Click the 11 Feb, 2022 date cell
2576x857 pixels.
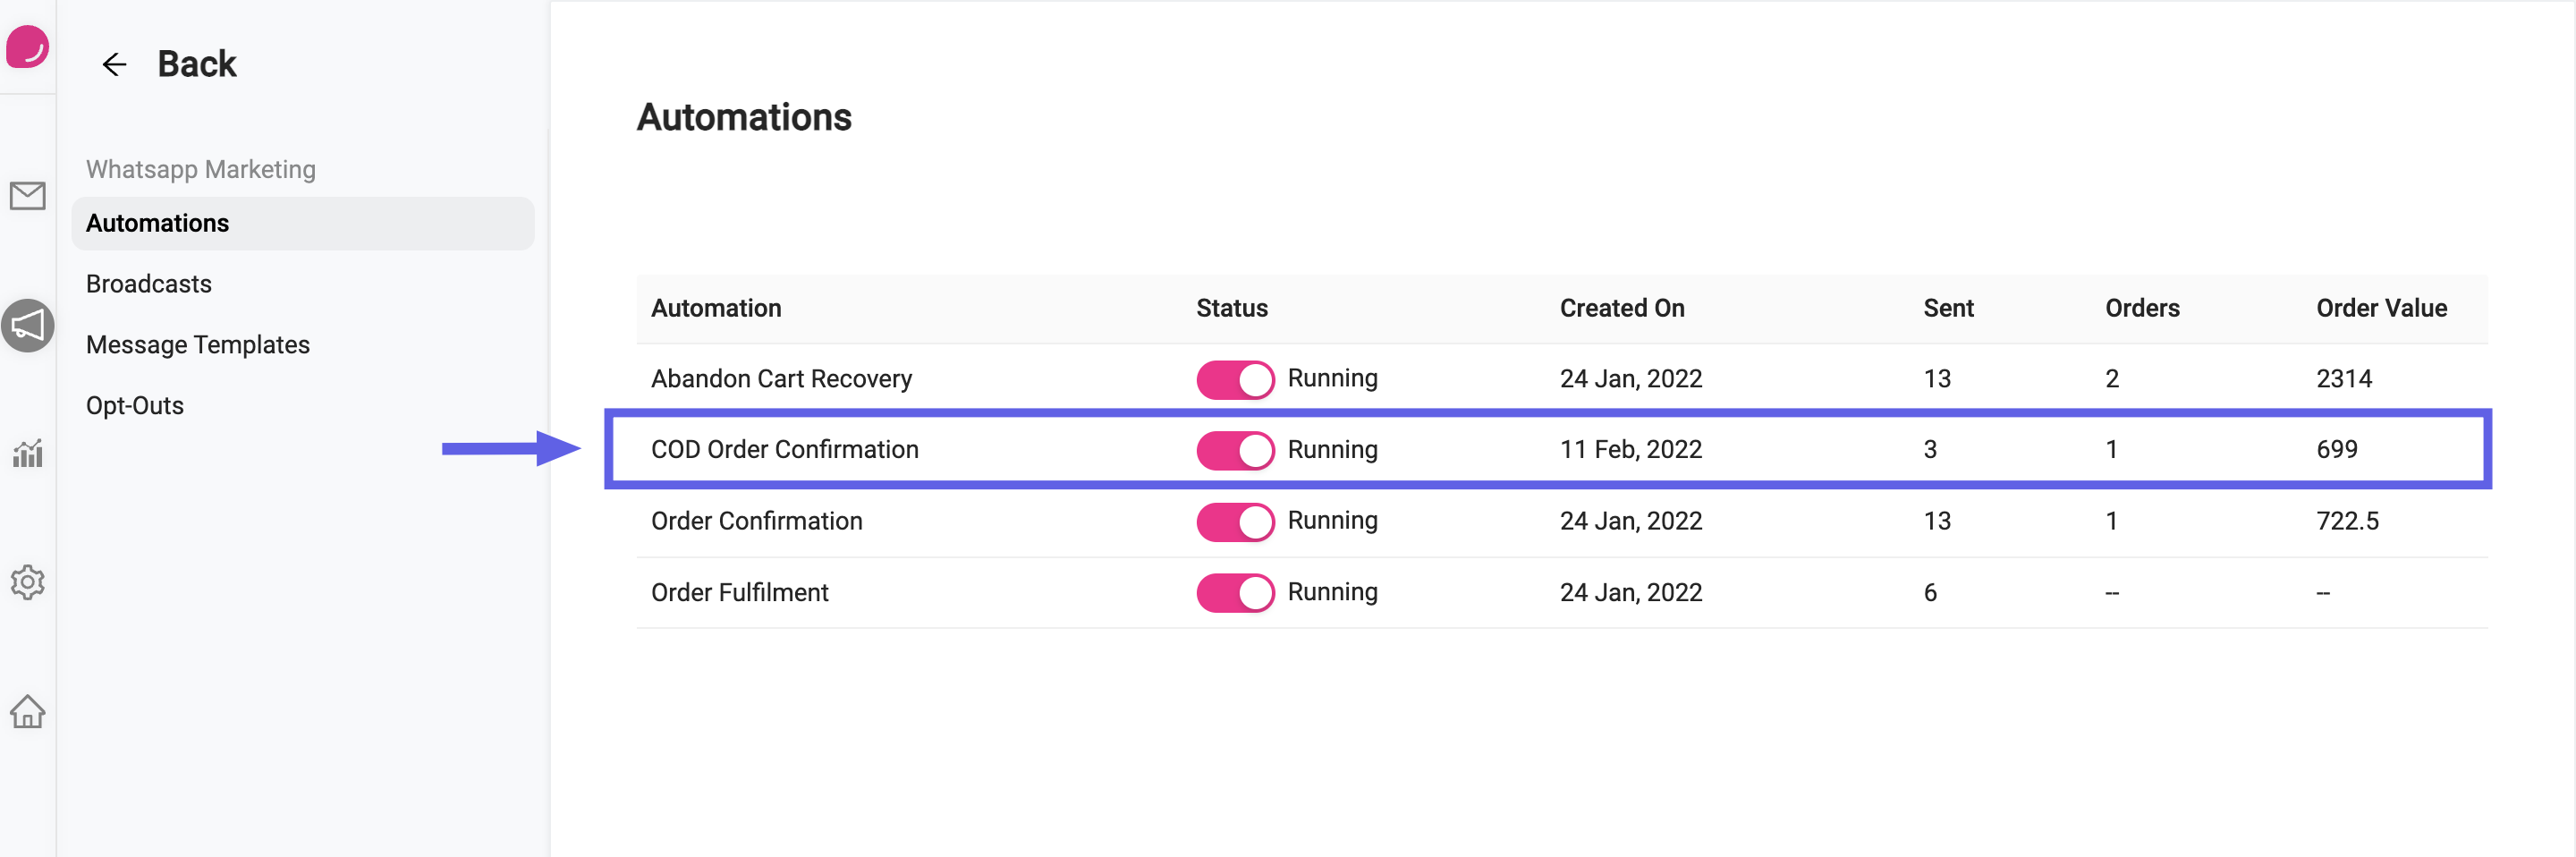point(1630,450)
